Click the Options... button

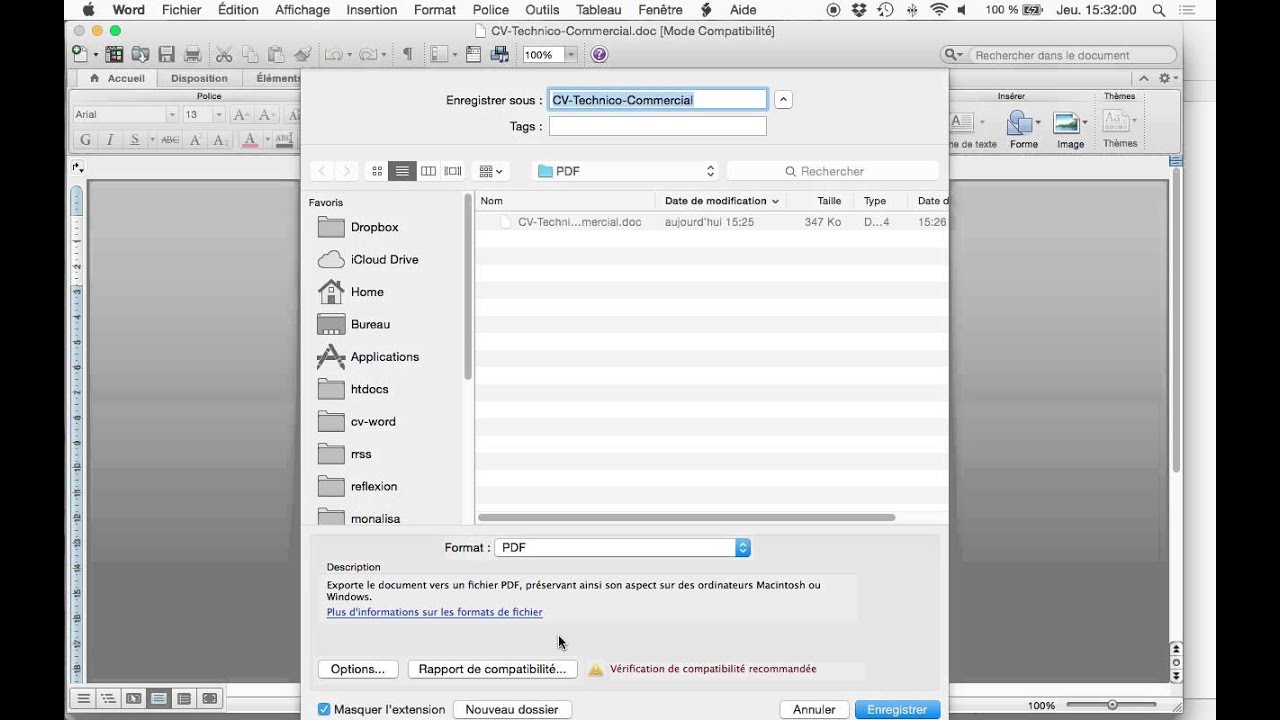pos(358,669)
